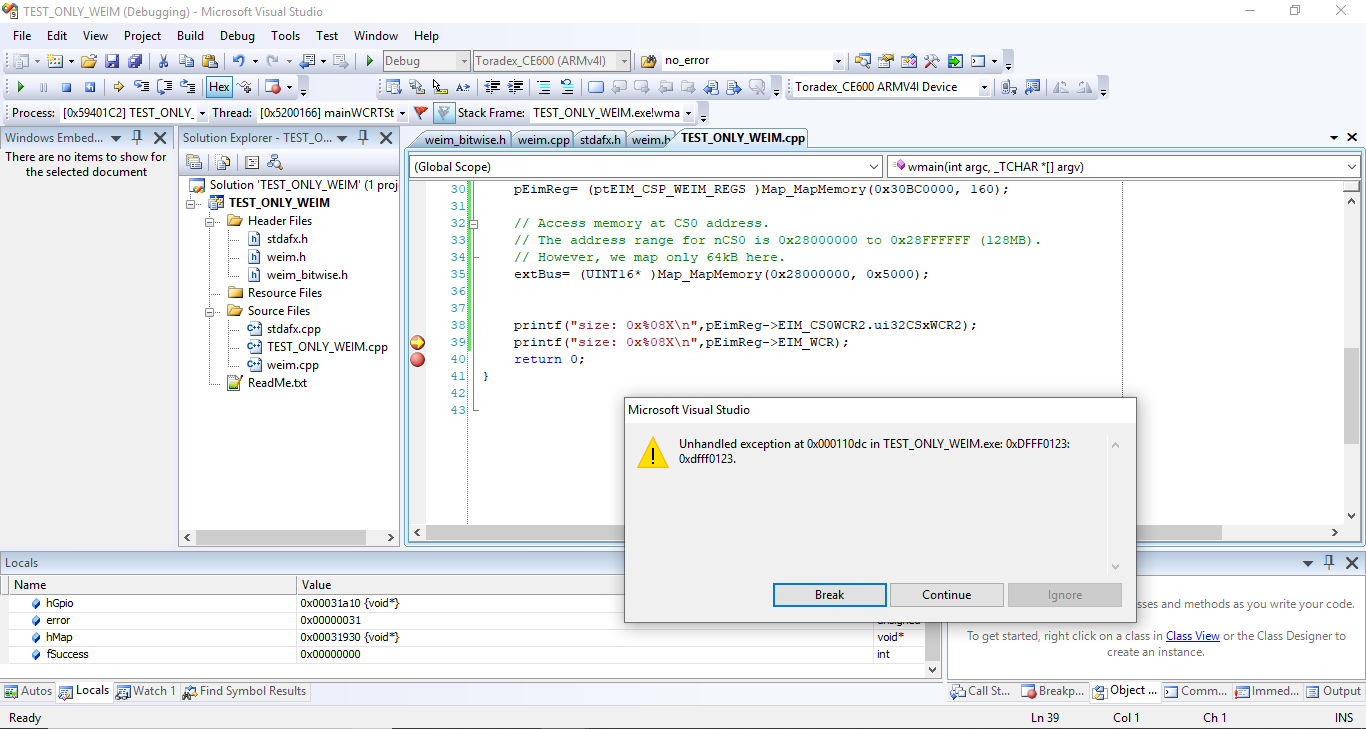Click the Step Over icon
This screenshot has width=1366, height=729.
pyautogui.click(x=165, y=87)
